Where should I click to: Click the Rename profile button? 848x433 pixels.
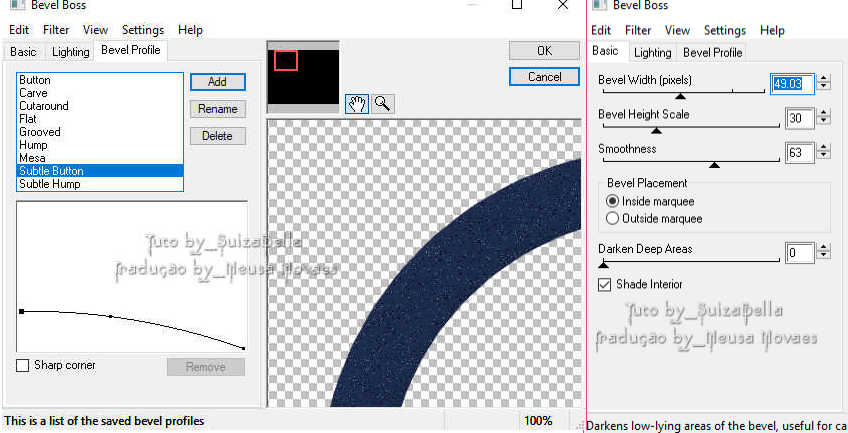pyautogui.click(x=217, y=109)
